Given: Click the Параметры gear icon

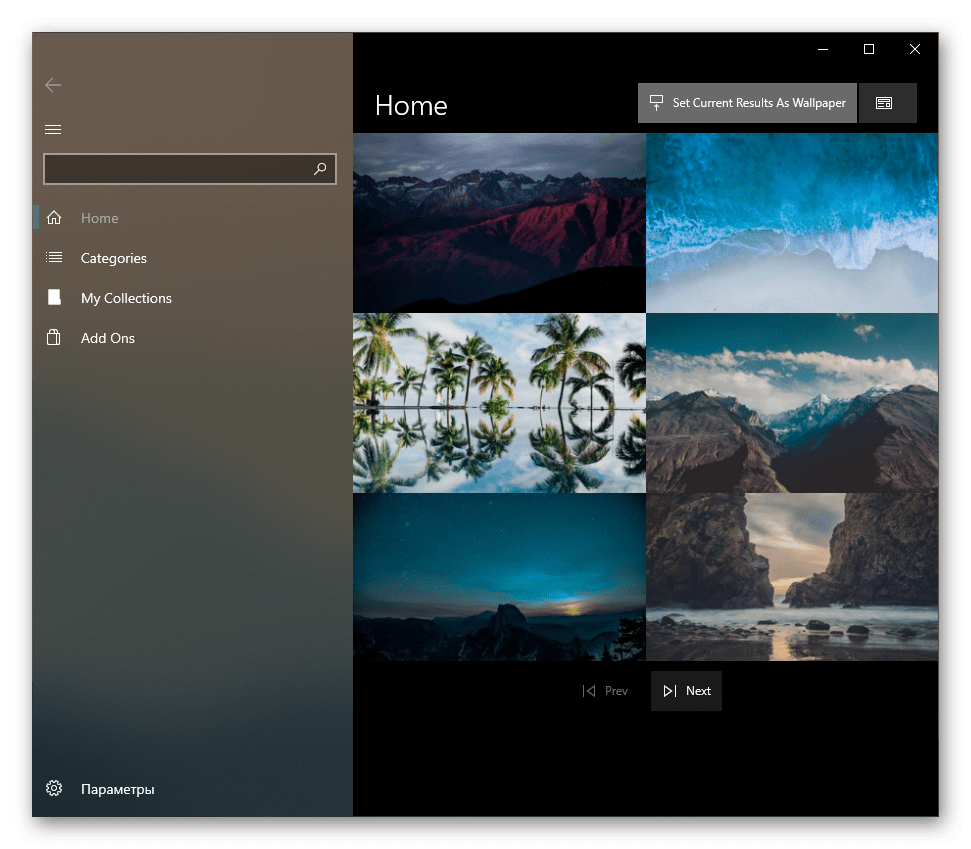Looking at the screenshot, I should pyautogui.click(x=54, y=789).
